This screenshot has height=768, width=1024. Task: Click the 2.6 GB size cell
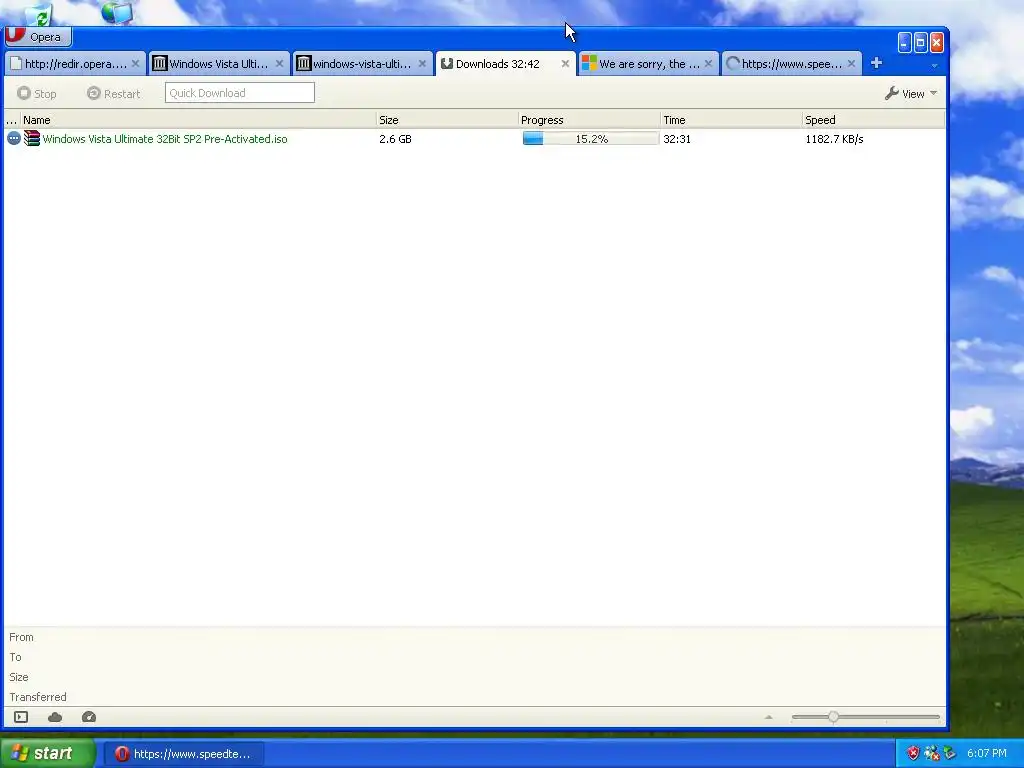[395, 139]
